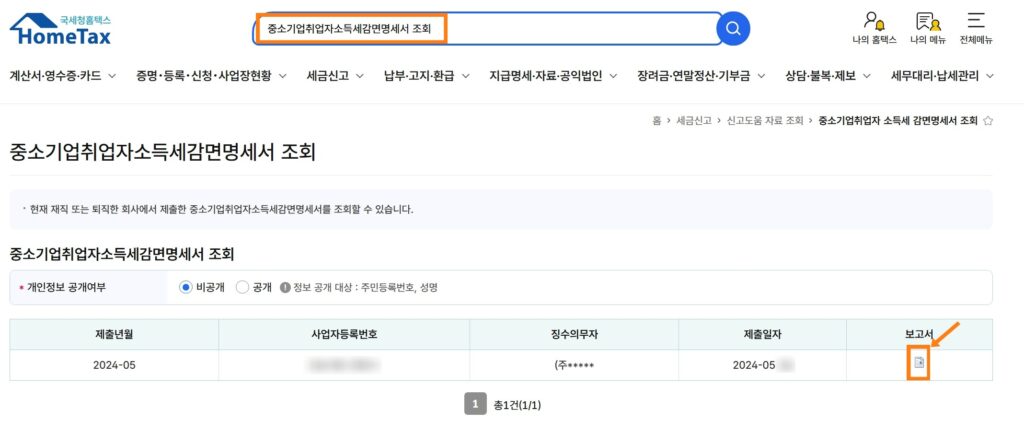Click the (주***** 징수의무자 cell
Image resolution: width=1024 pixels, height=434 pixels.
[574, 365]
